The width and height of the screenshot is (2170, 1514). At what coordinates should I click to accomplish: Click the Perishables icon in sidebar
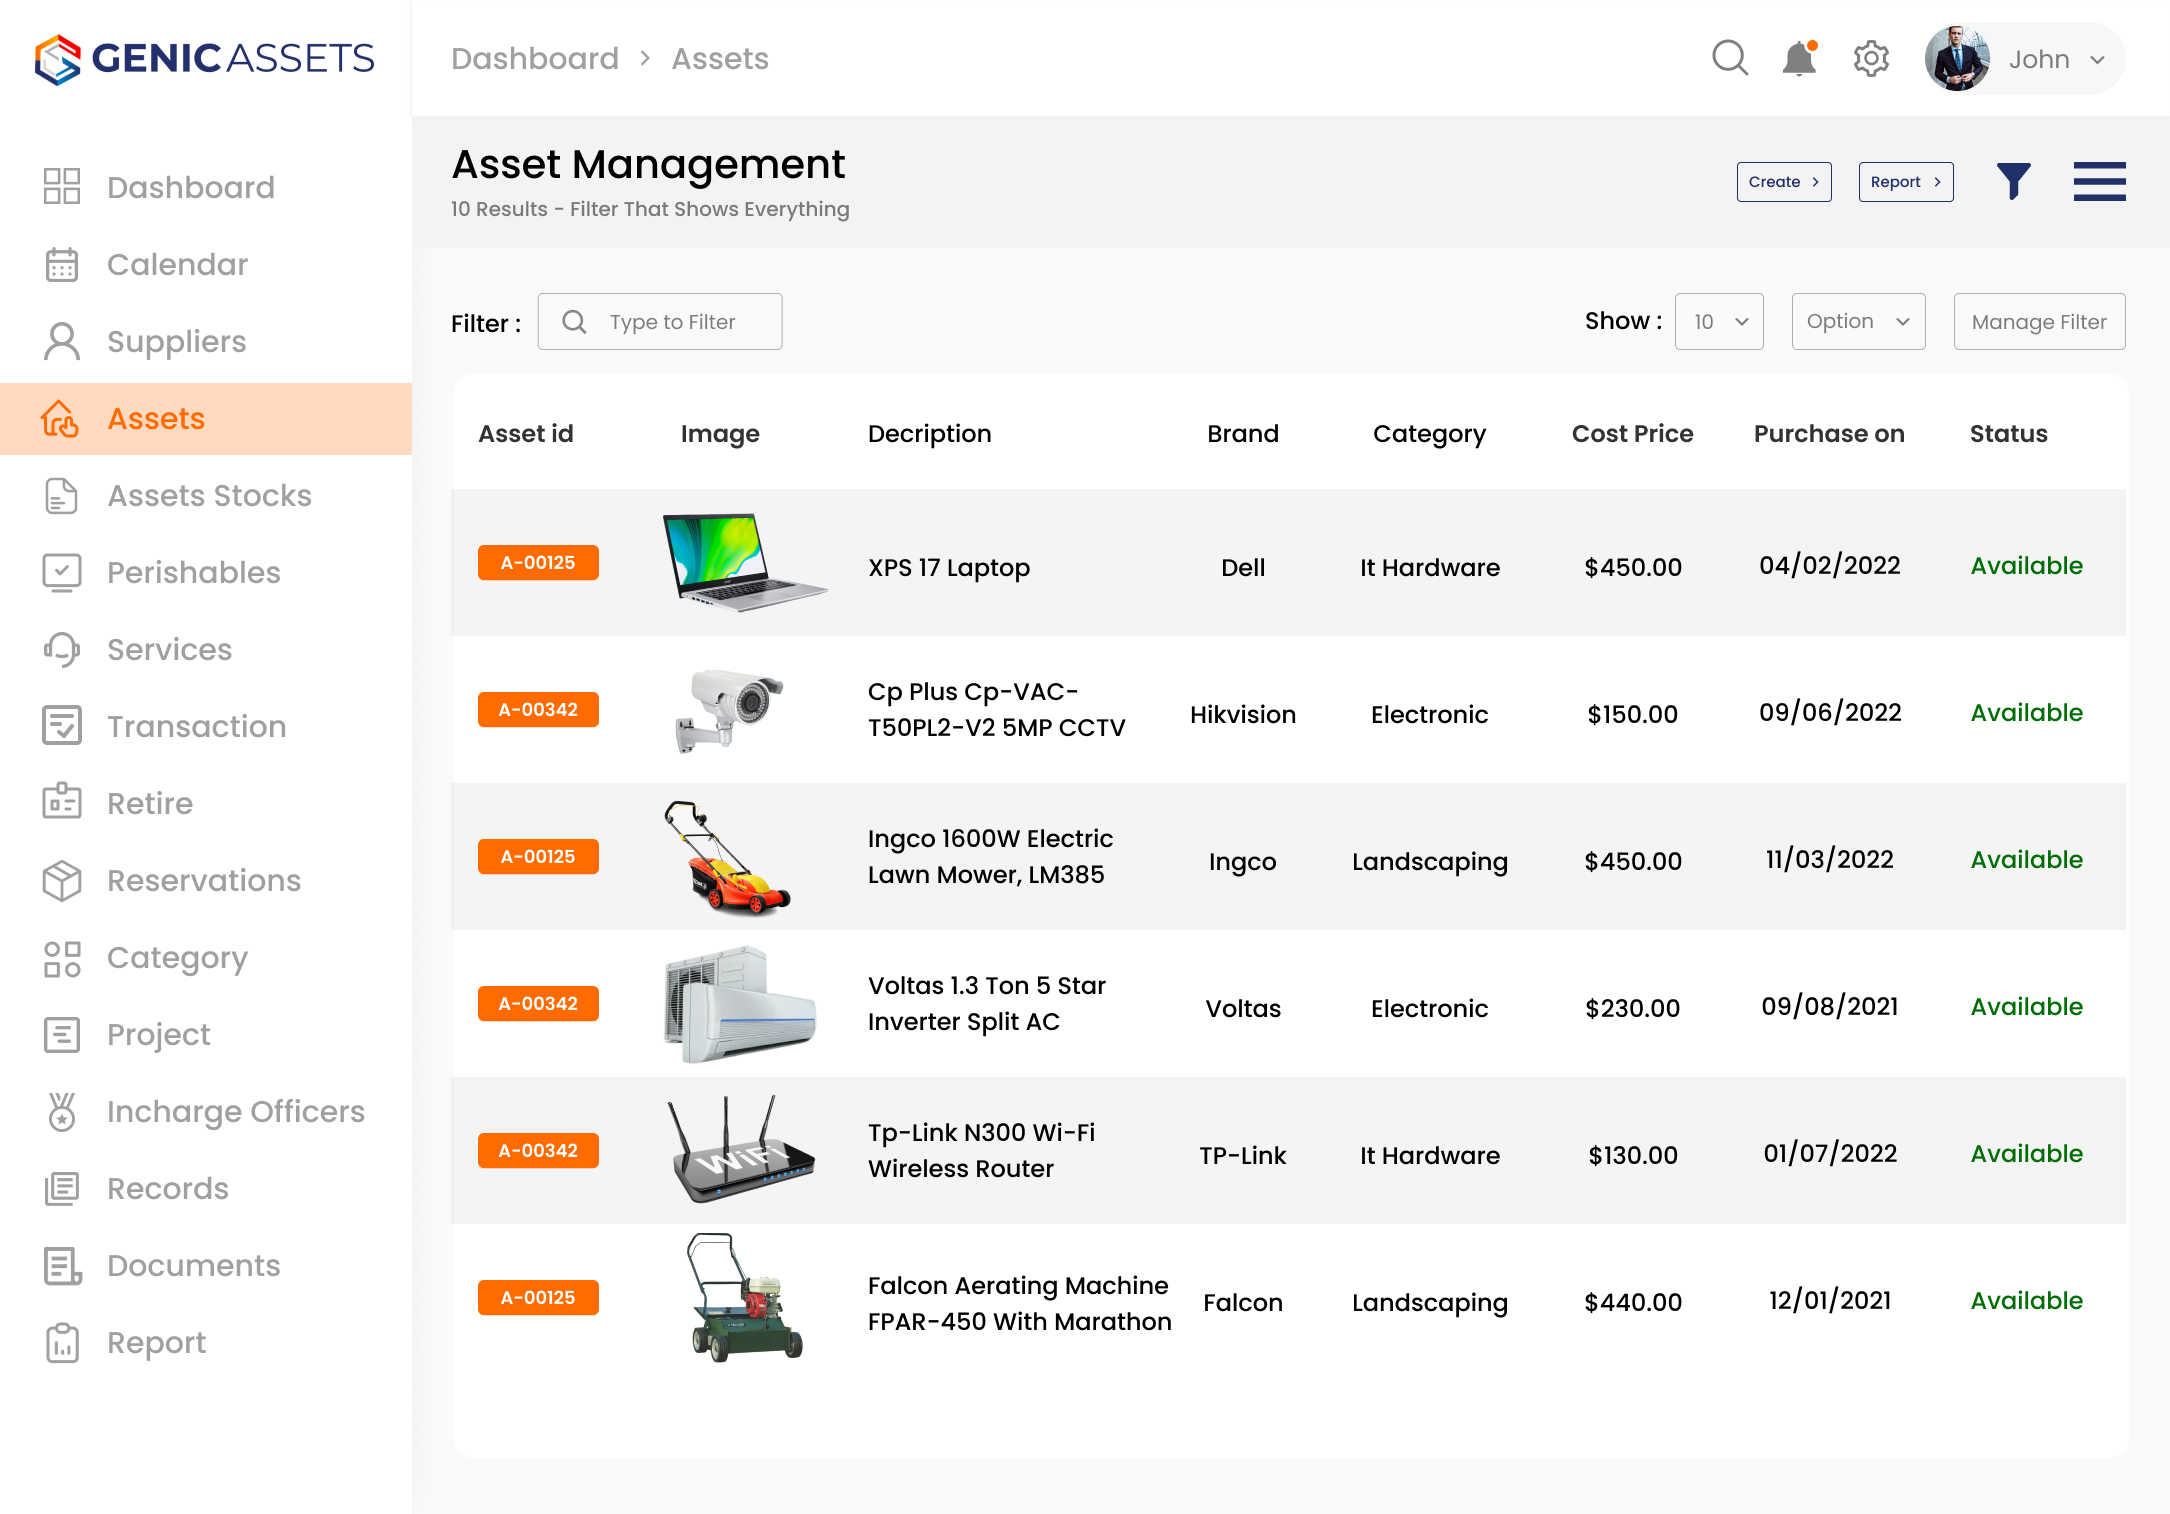pos(62,572)
